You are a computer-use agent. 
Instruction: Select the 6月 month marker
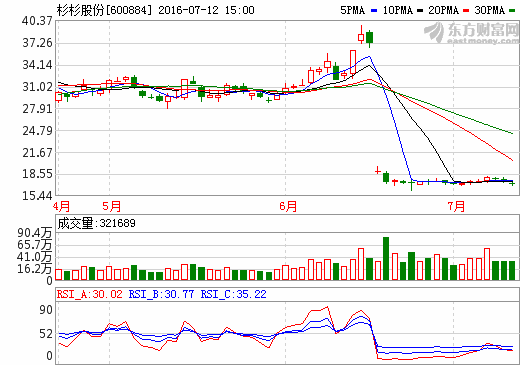288,206
